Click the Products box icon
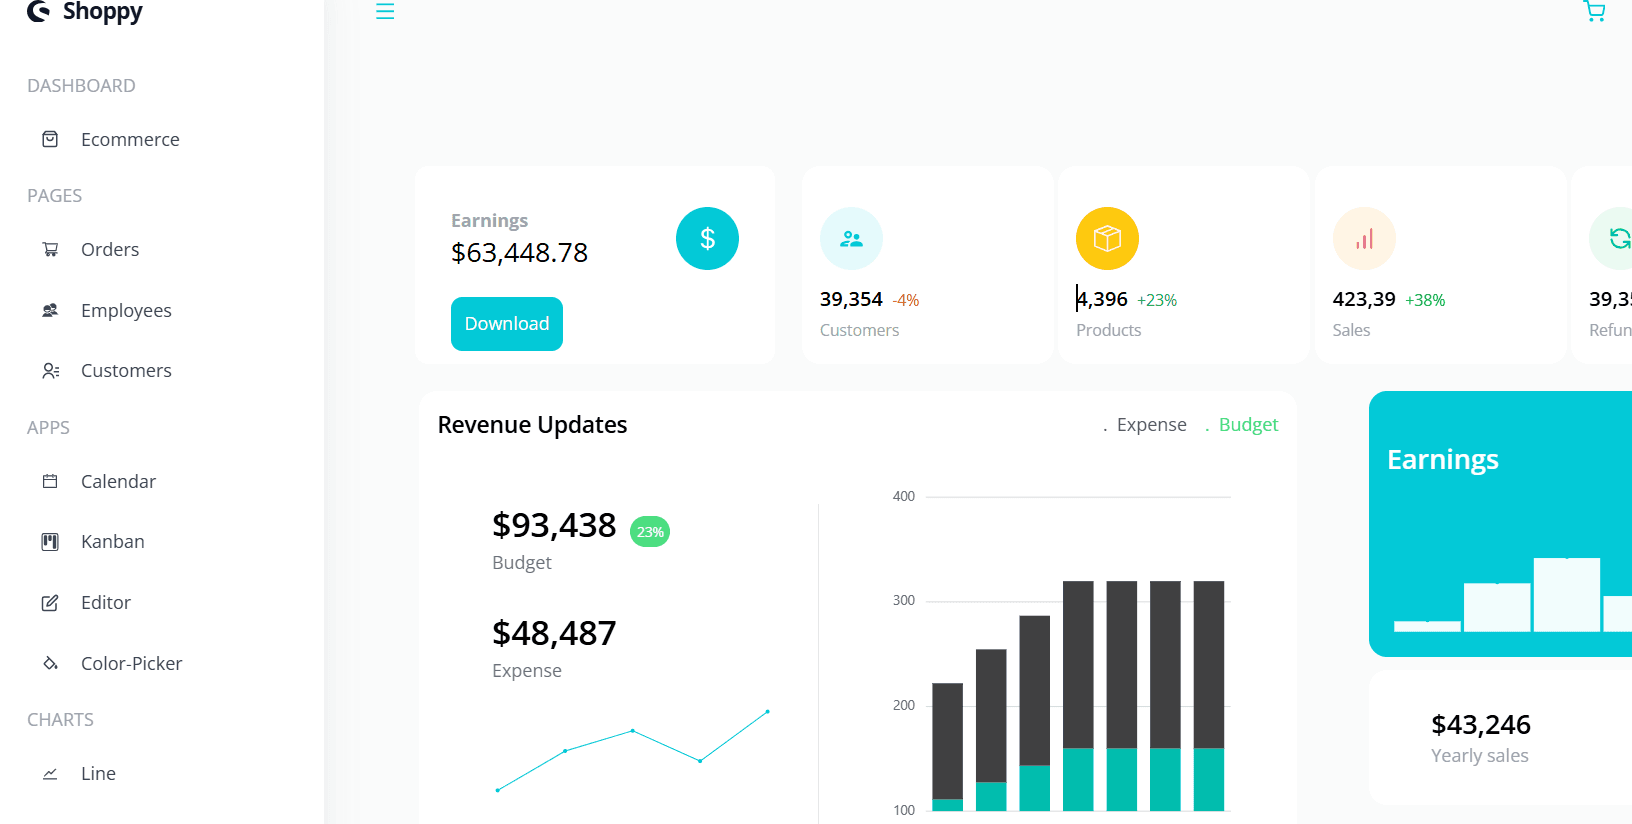The height and width of the screenshot is (824, 1632). [1107, 238]
